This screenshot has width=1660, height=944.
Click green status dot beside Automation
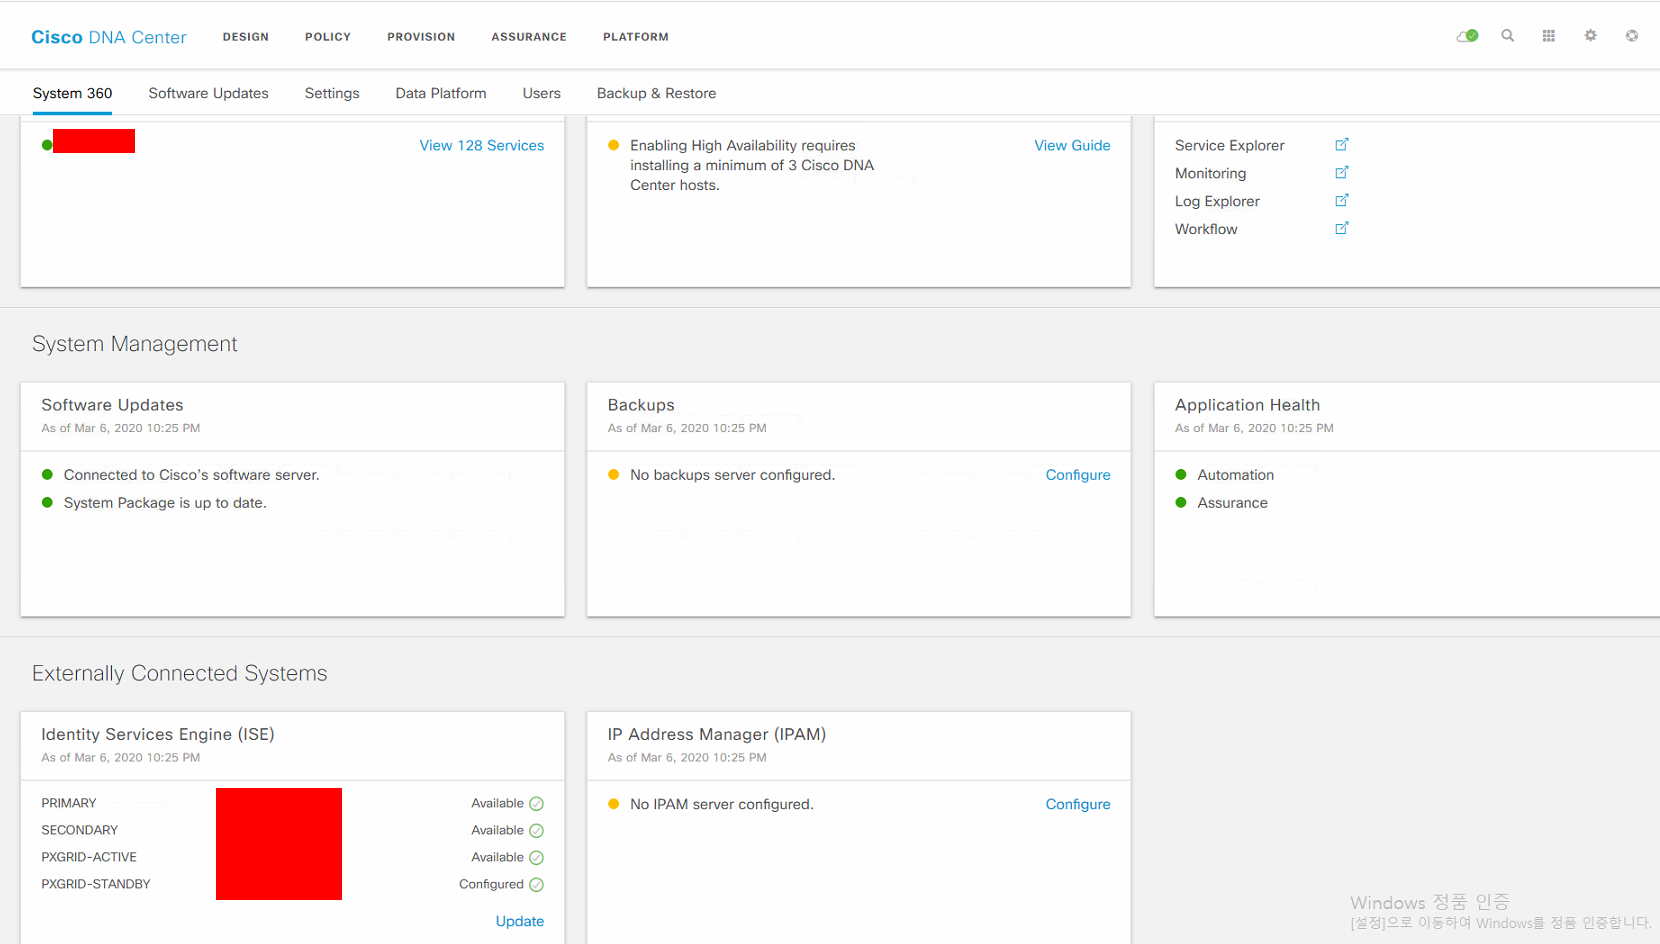(1181, 475)
